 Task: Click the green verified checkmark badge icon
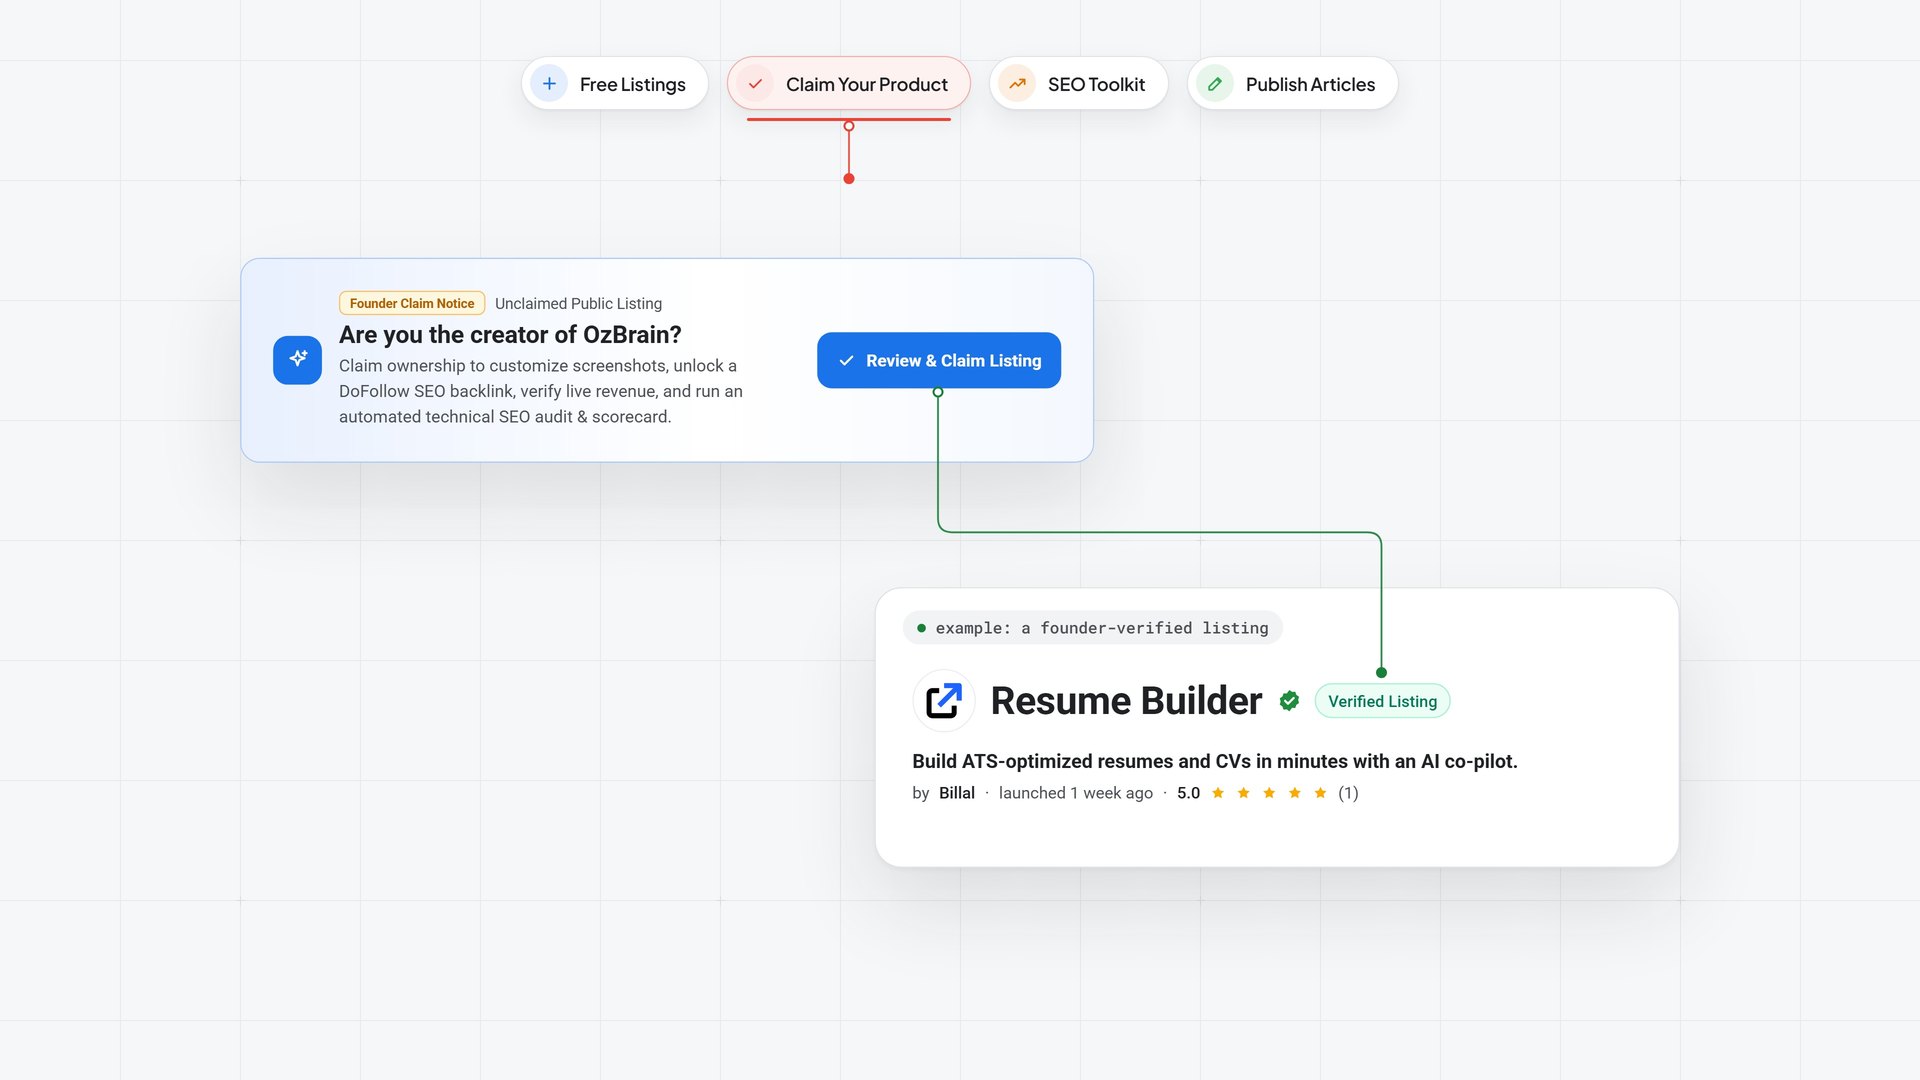click(1289, 701)
